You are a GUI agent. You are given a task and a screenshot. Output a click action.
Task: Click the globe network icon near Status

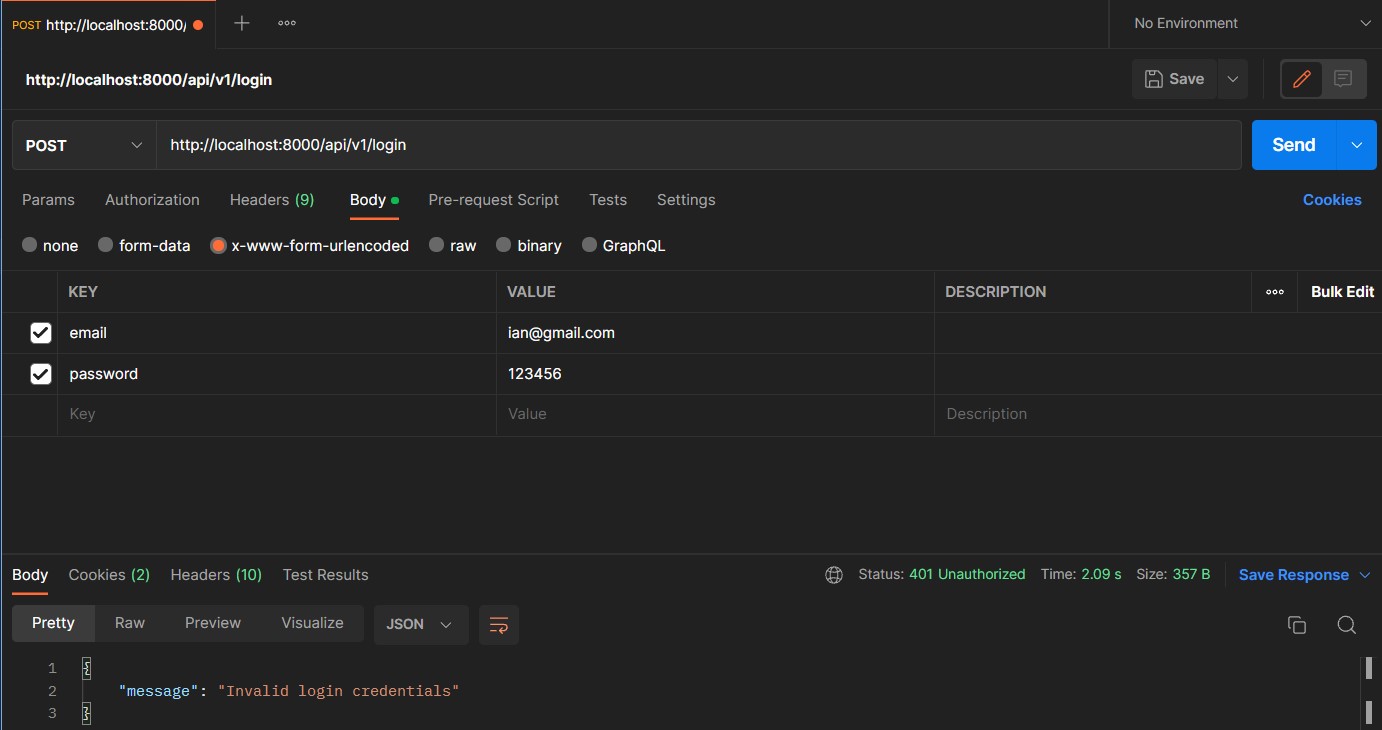(x=834, y=575)
